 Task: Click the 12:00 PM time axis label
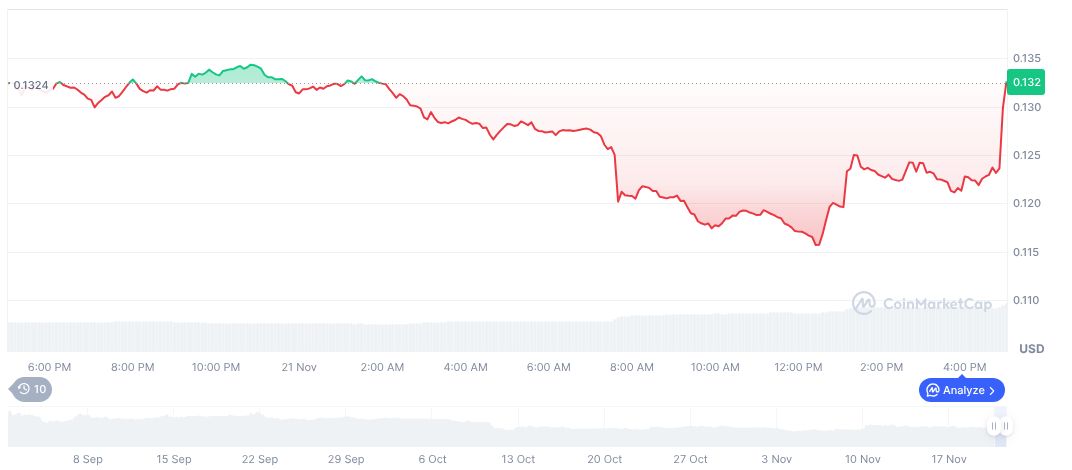[798, 367]
